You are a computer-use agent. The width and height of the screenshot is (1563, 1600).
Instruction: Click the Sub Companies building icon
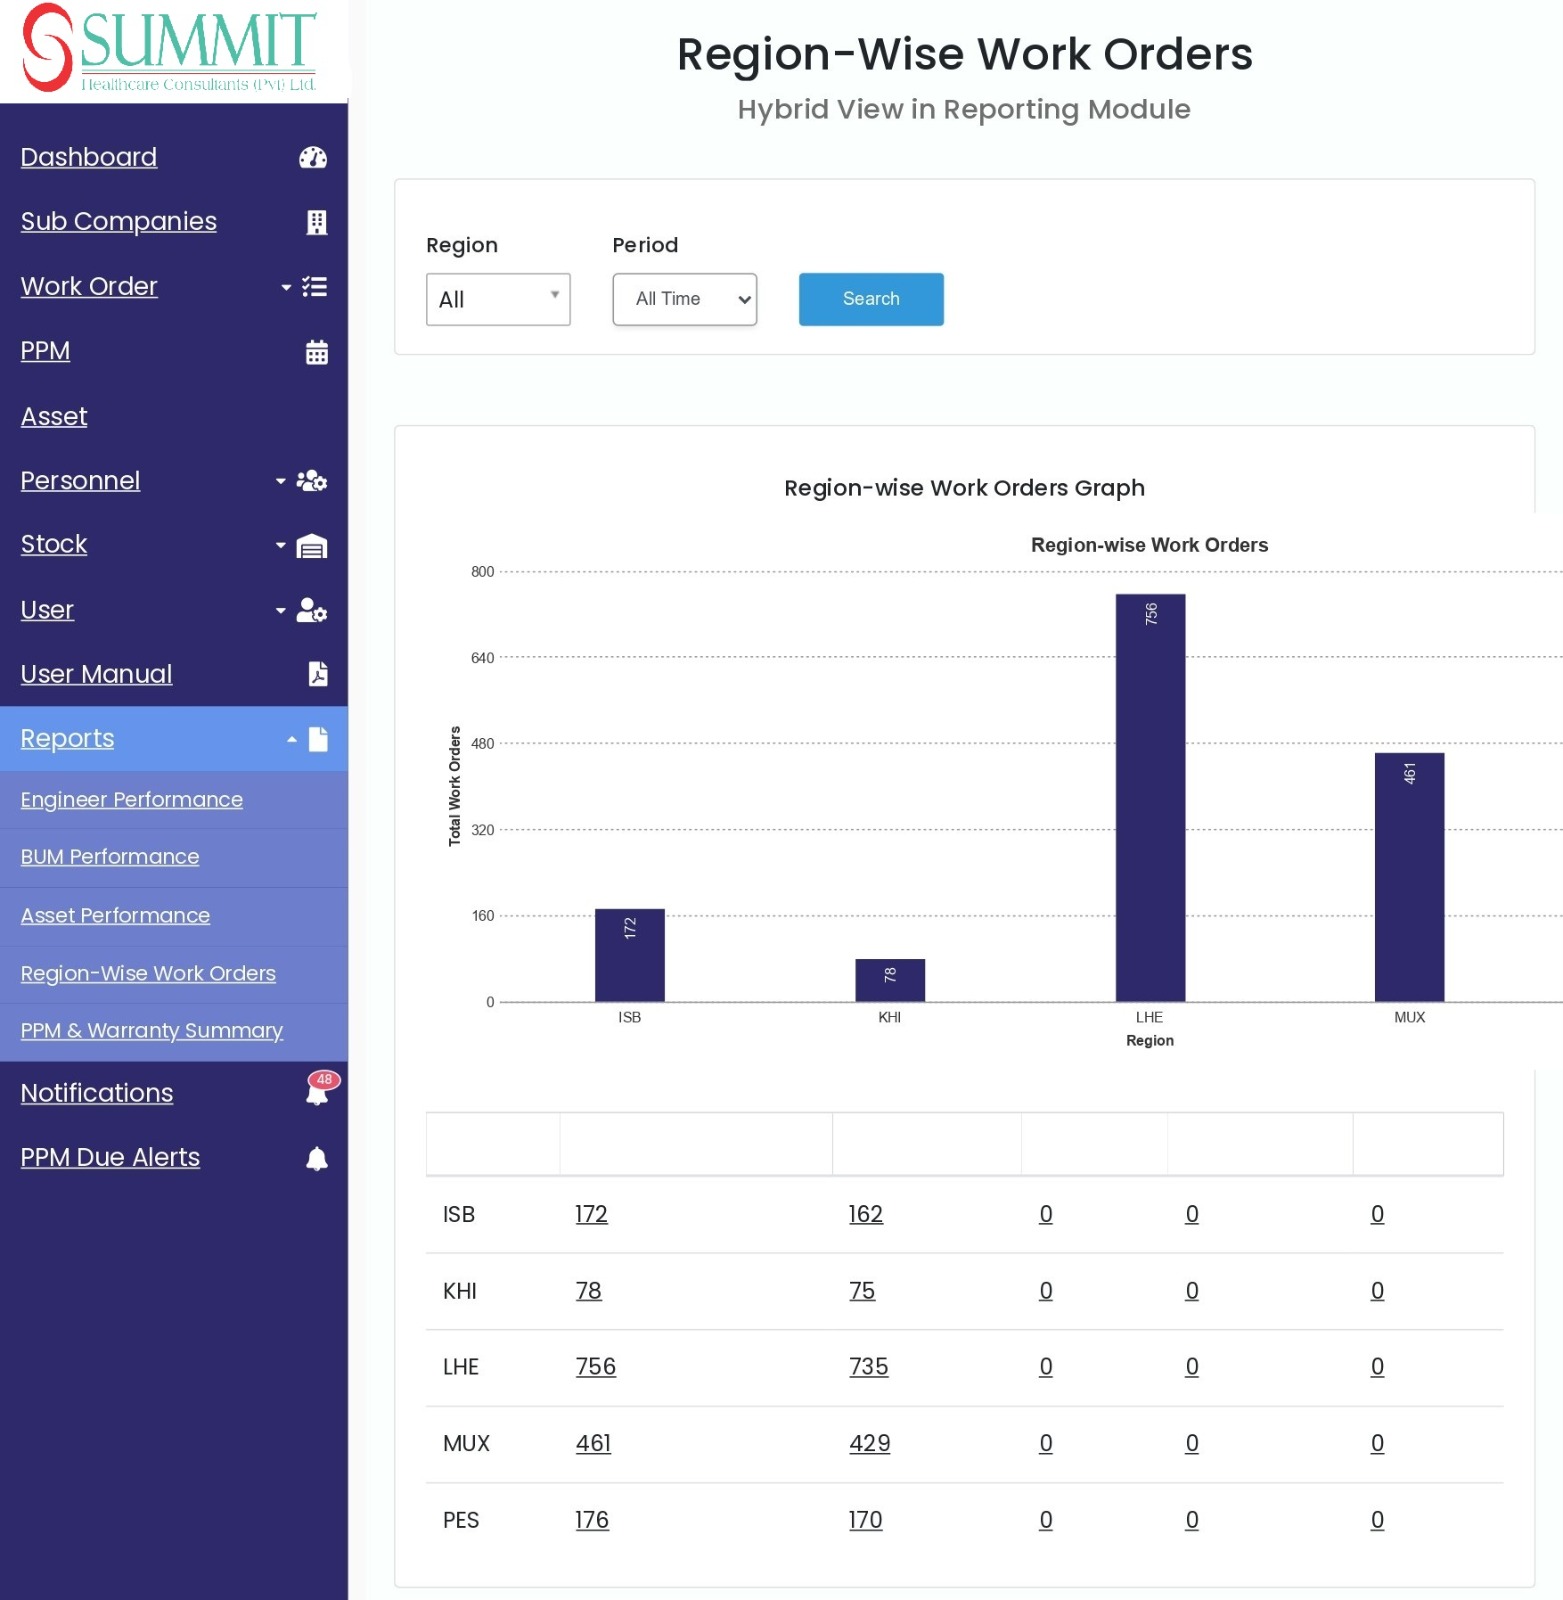[x=317, y=222]
